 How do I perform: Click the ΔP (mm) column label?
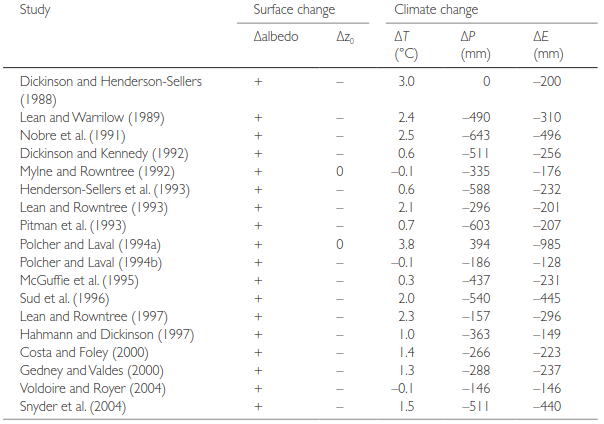pos(475,45)
